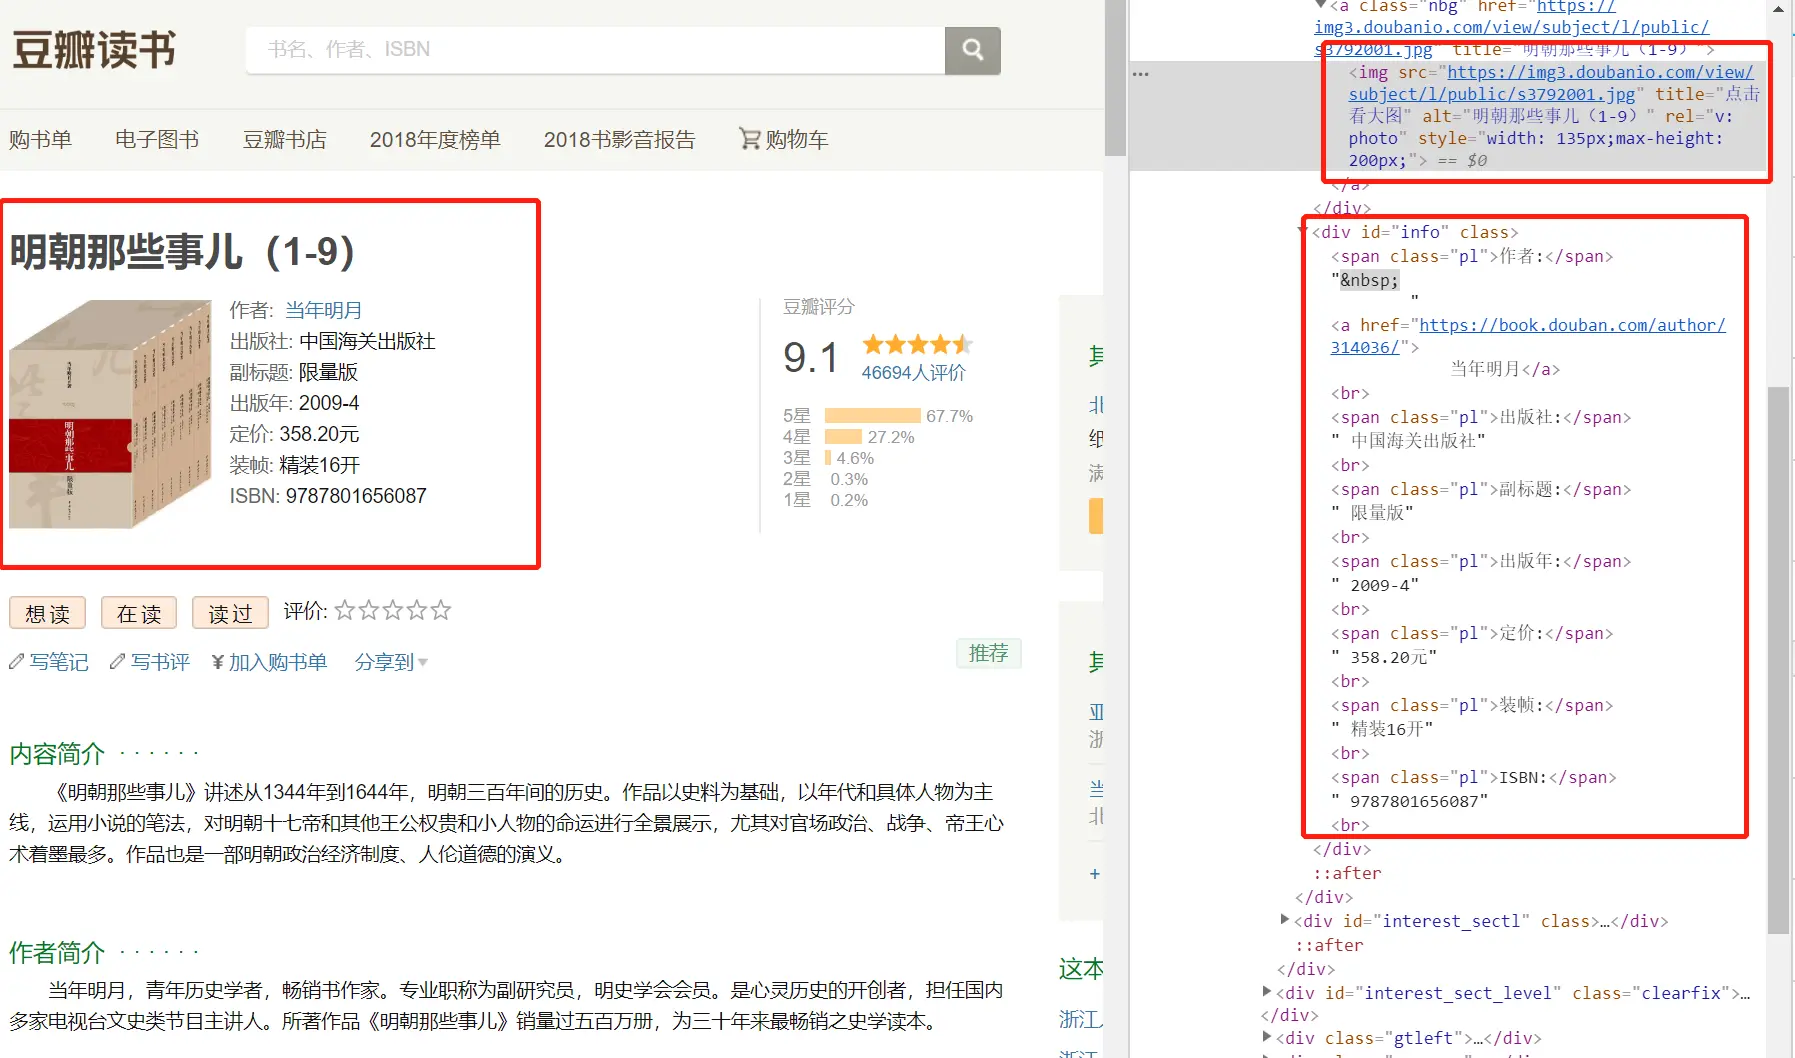Viewport: 1795px width, 1058px height.
Task: Click the ISBN: 9787801656087 line on the page
Action: tap(328, 496)
